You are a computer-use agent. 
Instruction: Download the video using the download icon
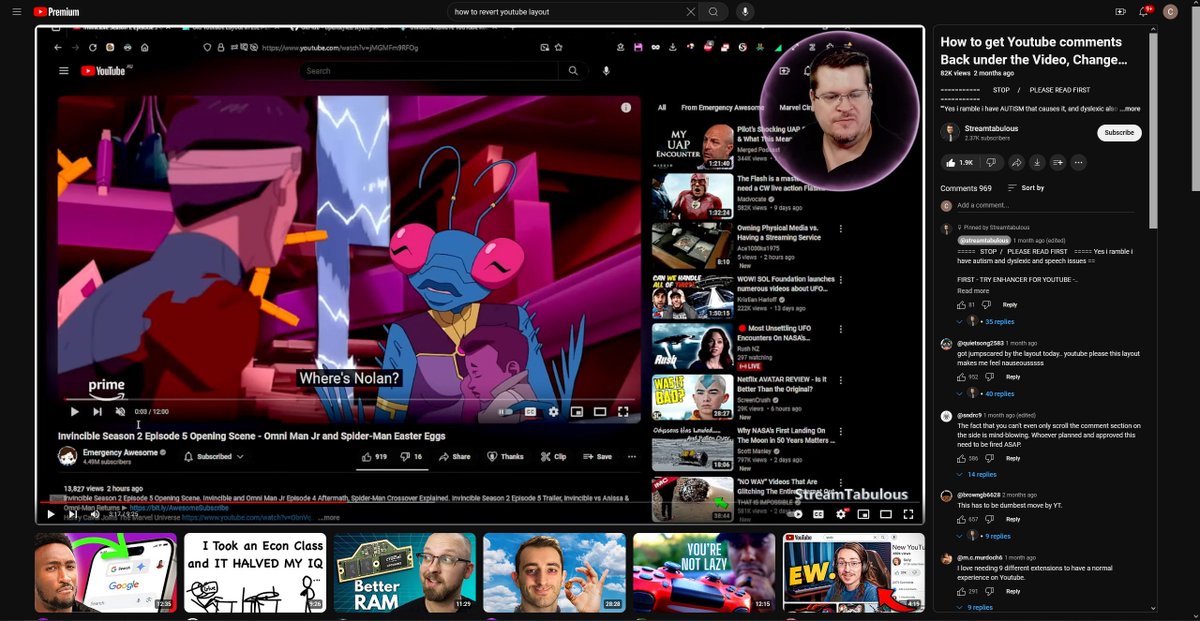point(1037,162)
